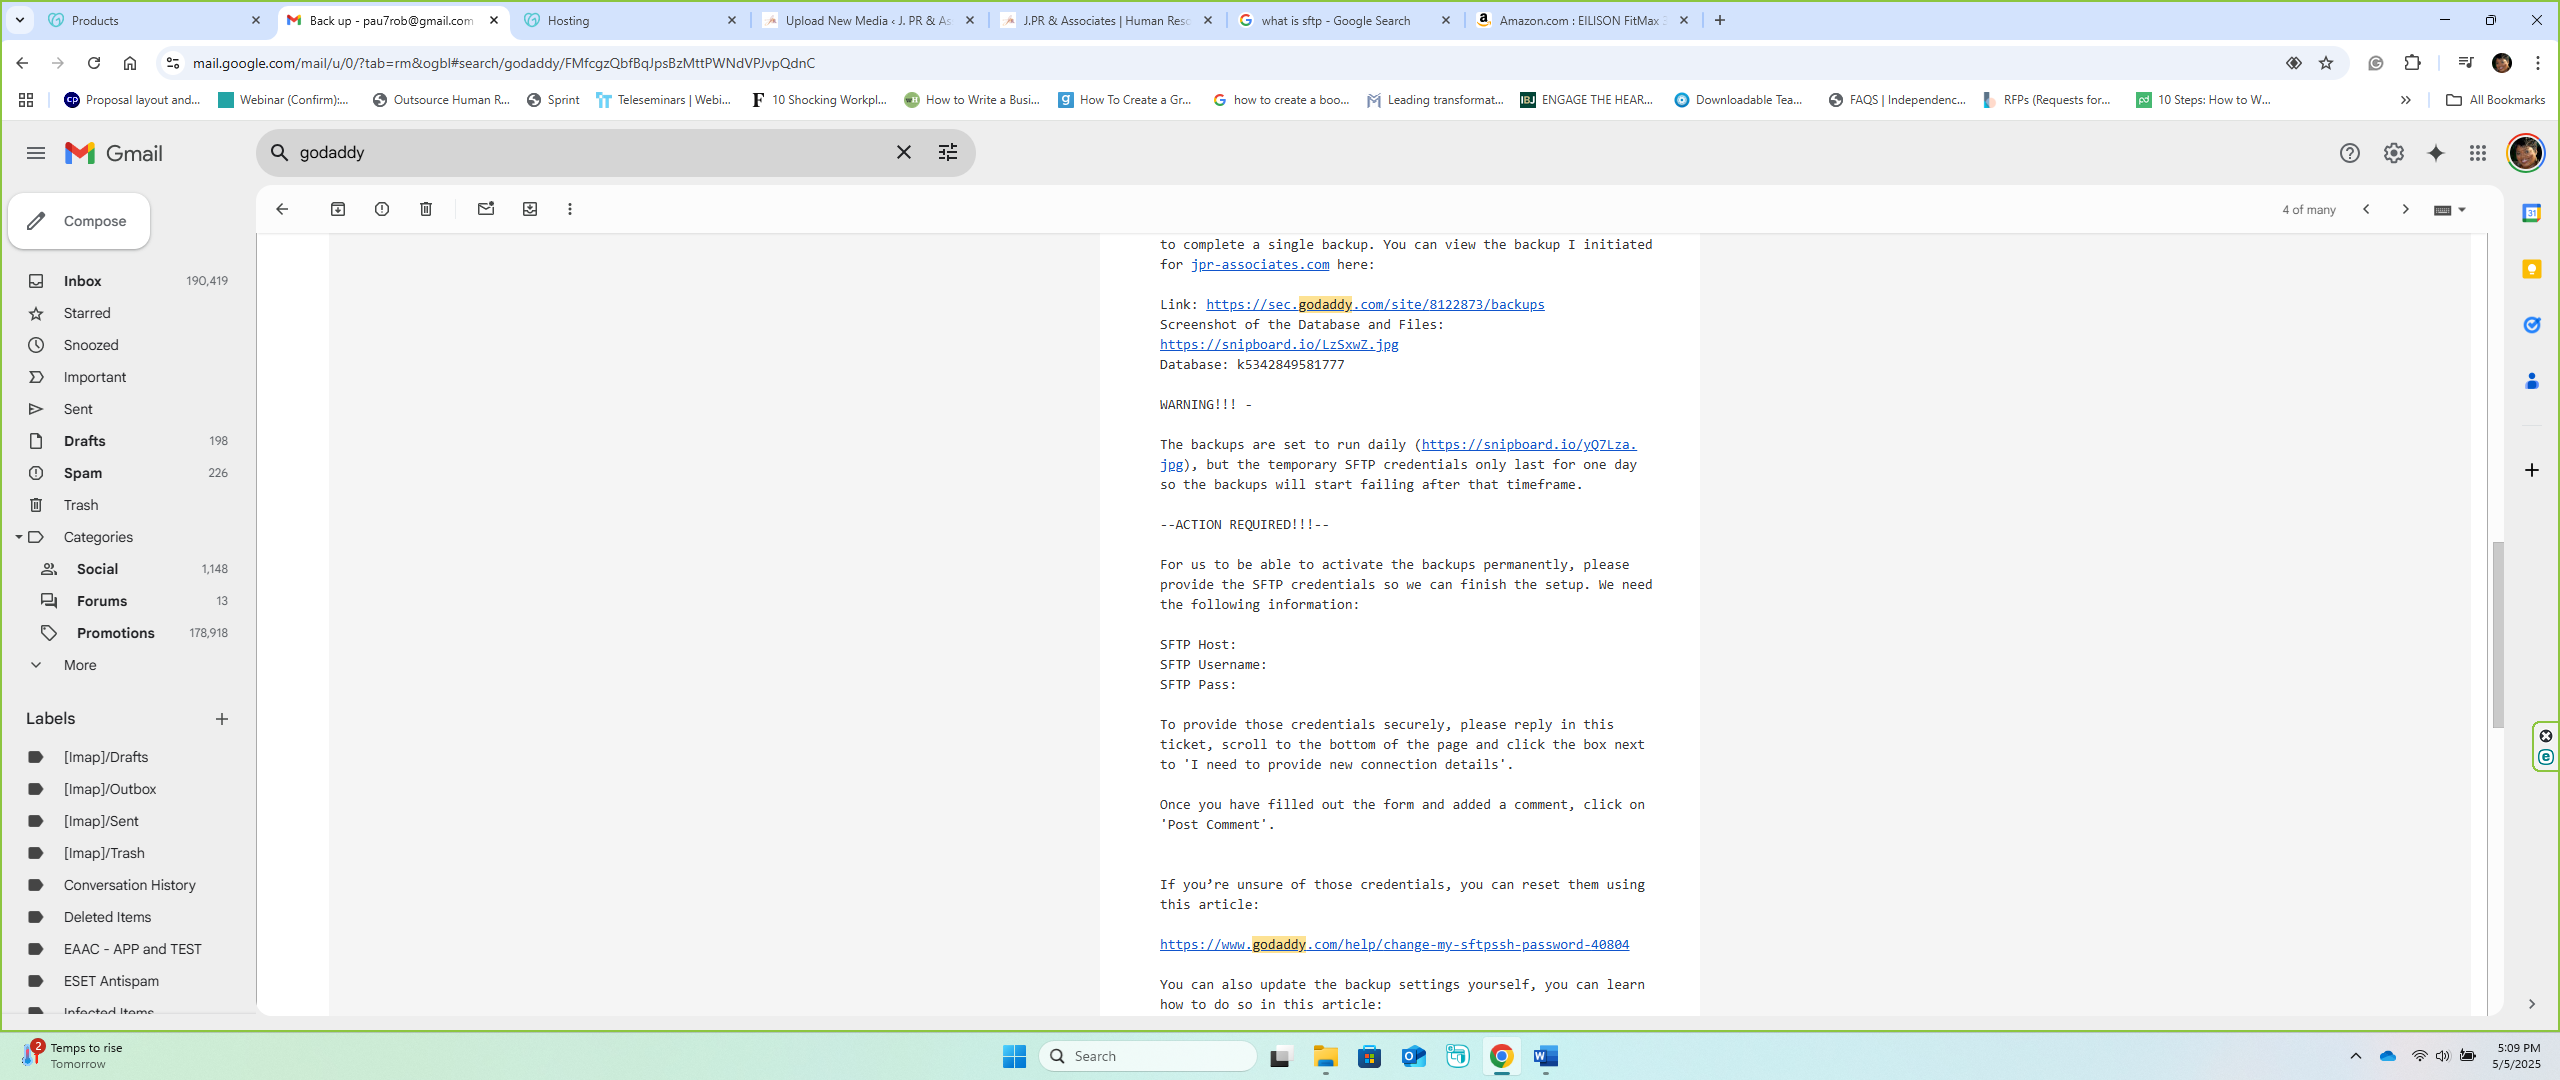Viewport: 2560px width, 1080px height.
Task: Click the Move to icon in toolbar
Action: [530, 209]
